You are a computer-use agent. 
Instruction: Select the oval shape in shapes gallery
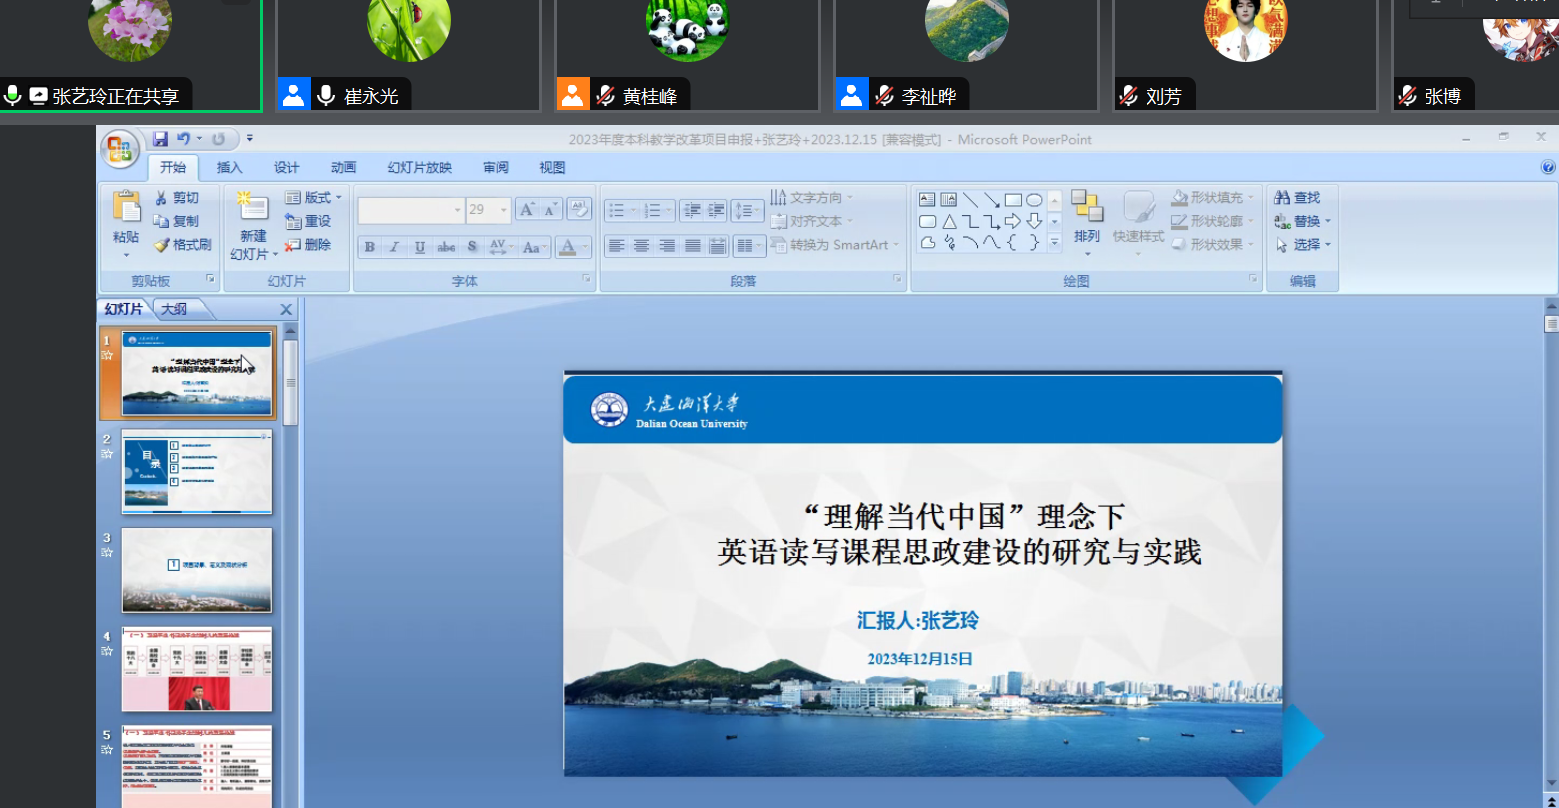point(1035,200)
